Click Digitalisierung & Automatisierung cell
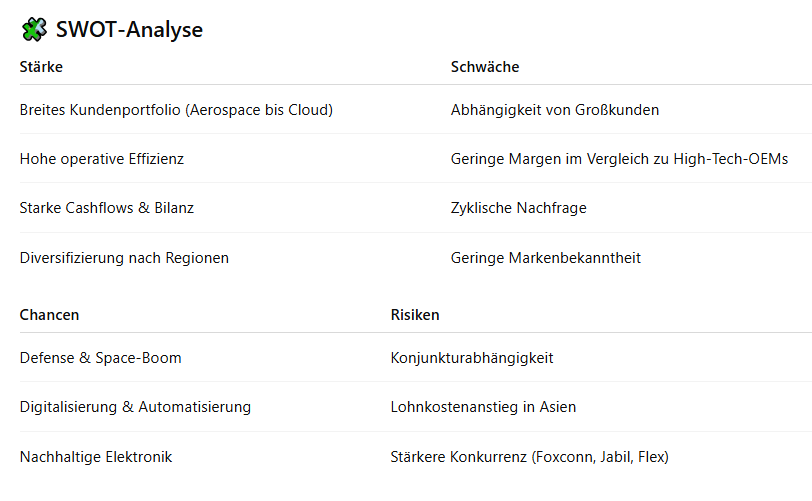The width and height of the screenshot is (812, 501). point(135,407)
